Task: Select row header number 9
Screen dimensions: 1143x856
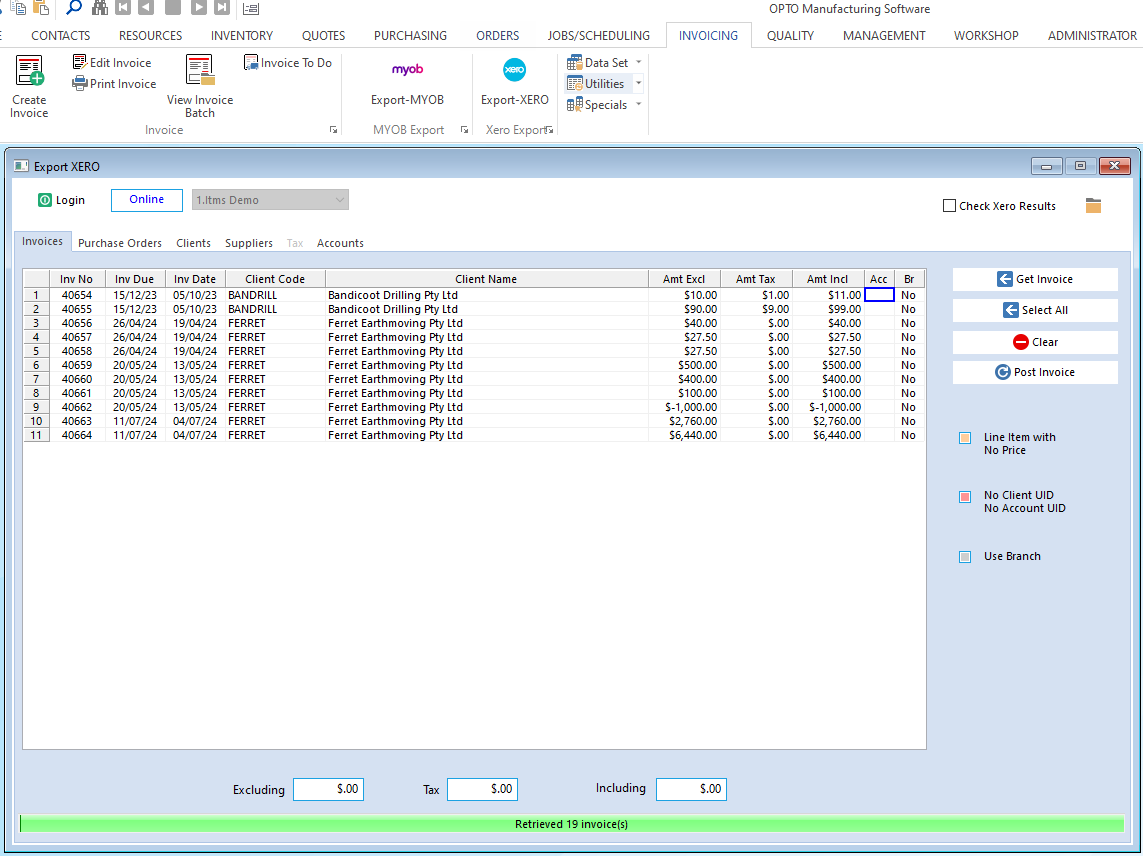Action: (x=36, y=407)
